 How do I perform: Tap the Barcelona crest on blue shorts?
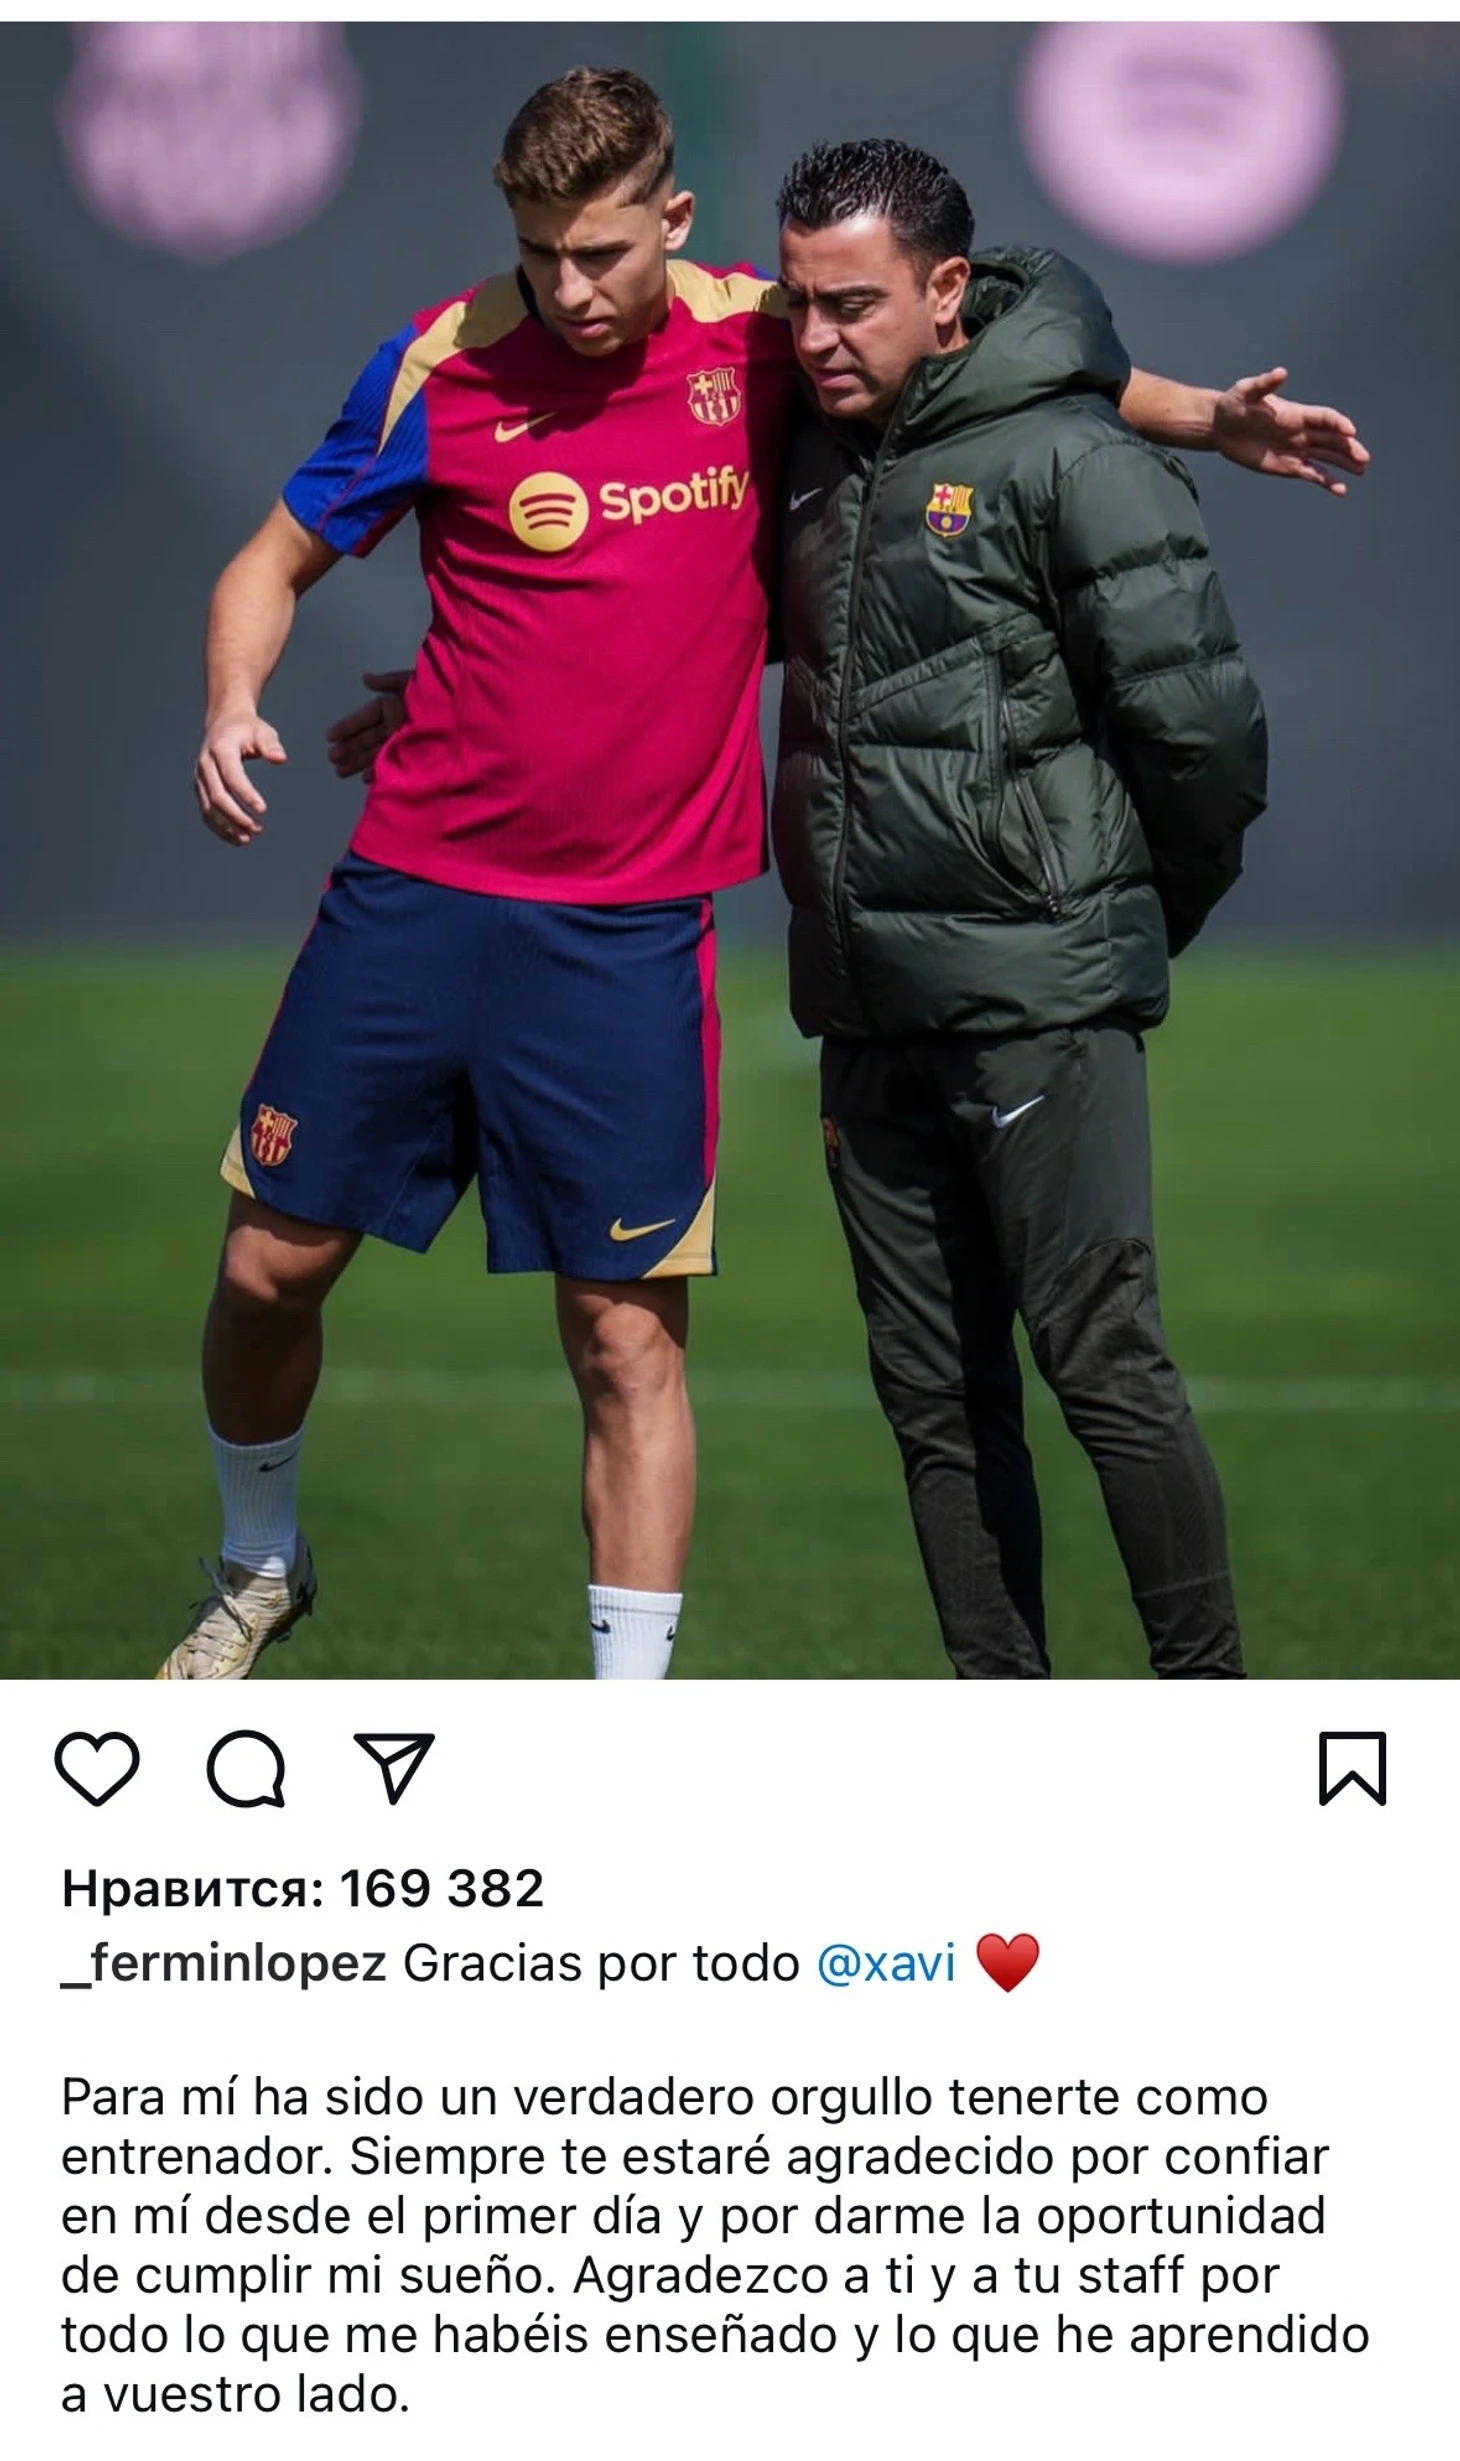273,1134
